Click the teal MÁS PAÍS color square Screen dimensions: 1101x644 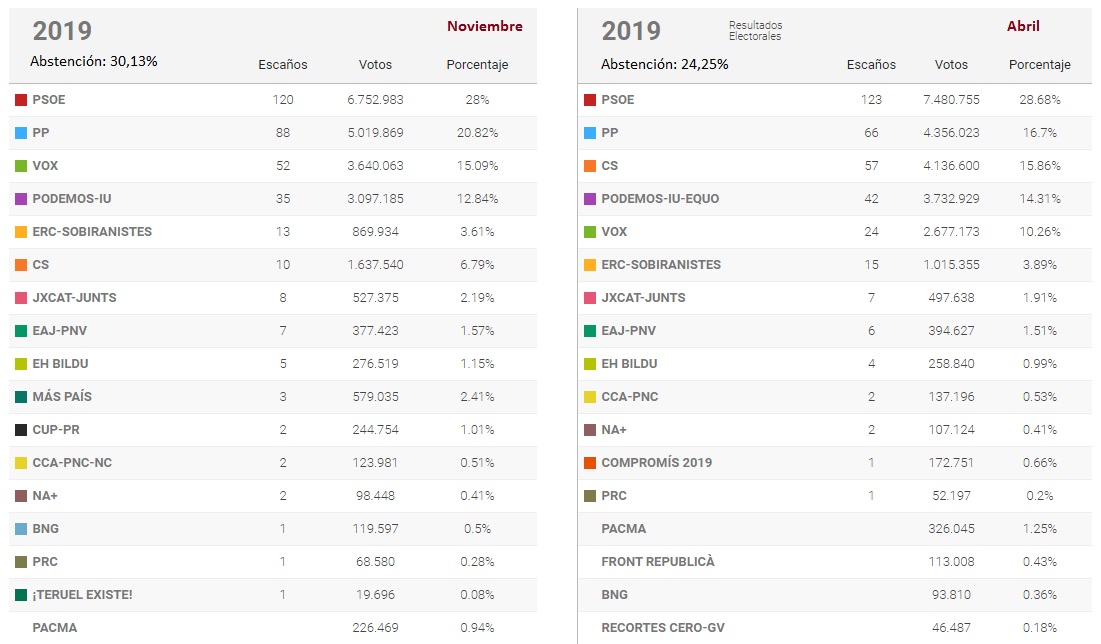click(x=21, y=397)
